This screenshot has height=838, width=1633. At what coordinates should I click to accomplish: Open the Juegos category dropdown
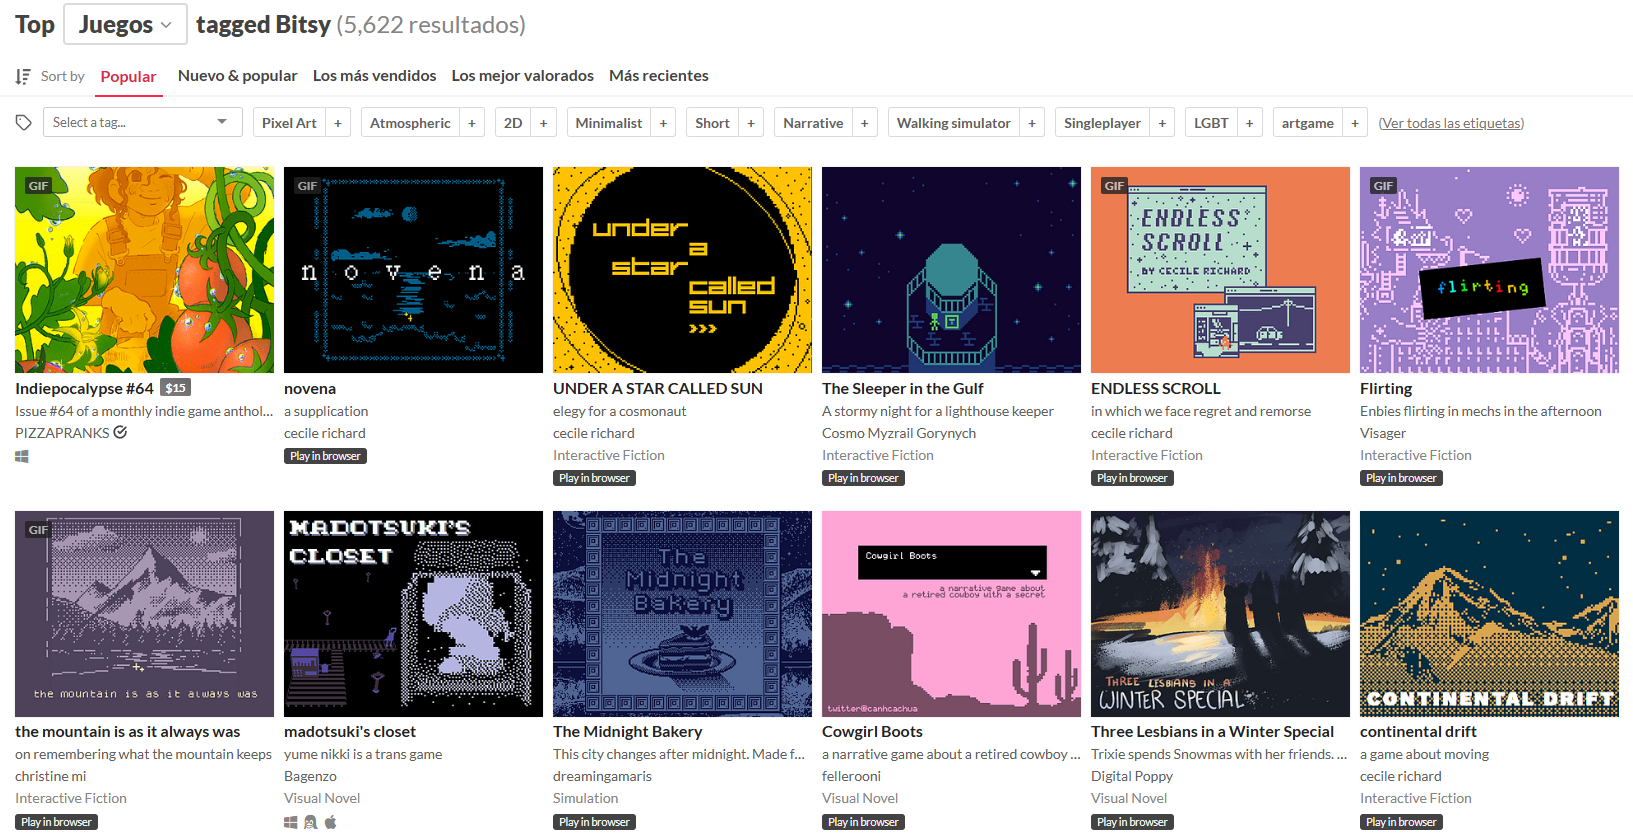point(125,24)
